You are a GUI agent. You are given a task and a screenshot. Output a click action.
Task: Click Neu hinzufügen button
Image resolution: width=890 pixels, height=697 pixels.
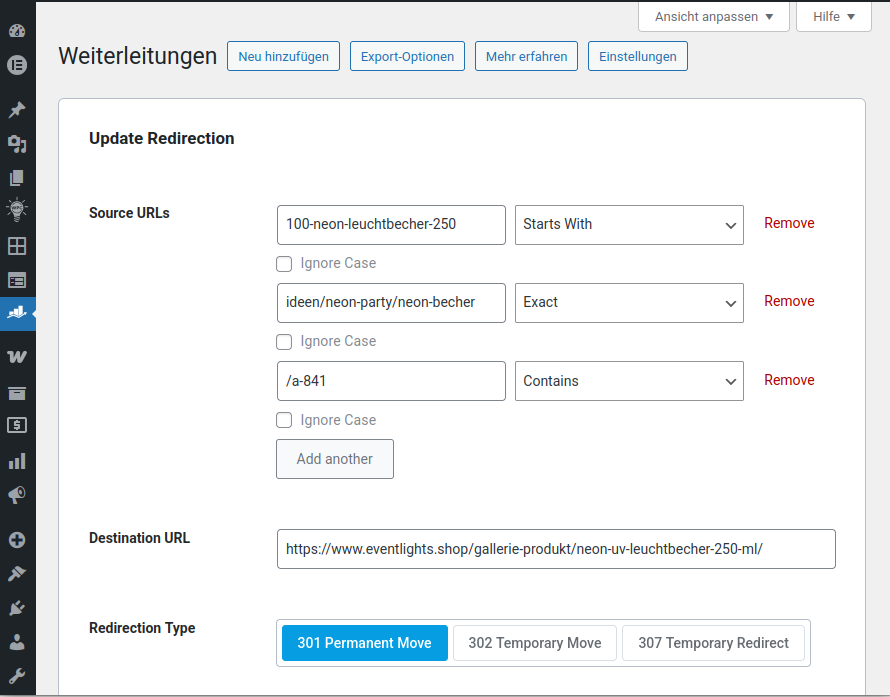coord(283,56)
